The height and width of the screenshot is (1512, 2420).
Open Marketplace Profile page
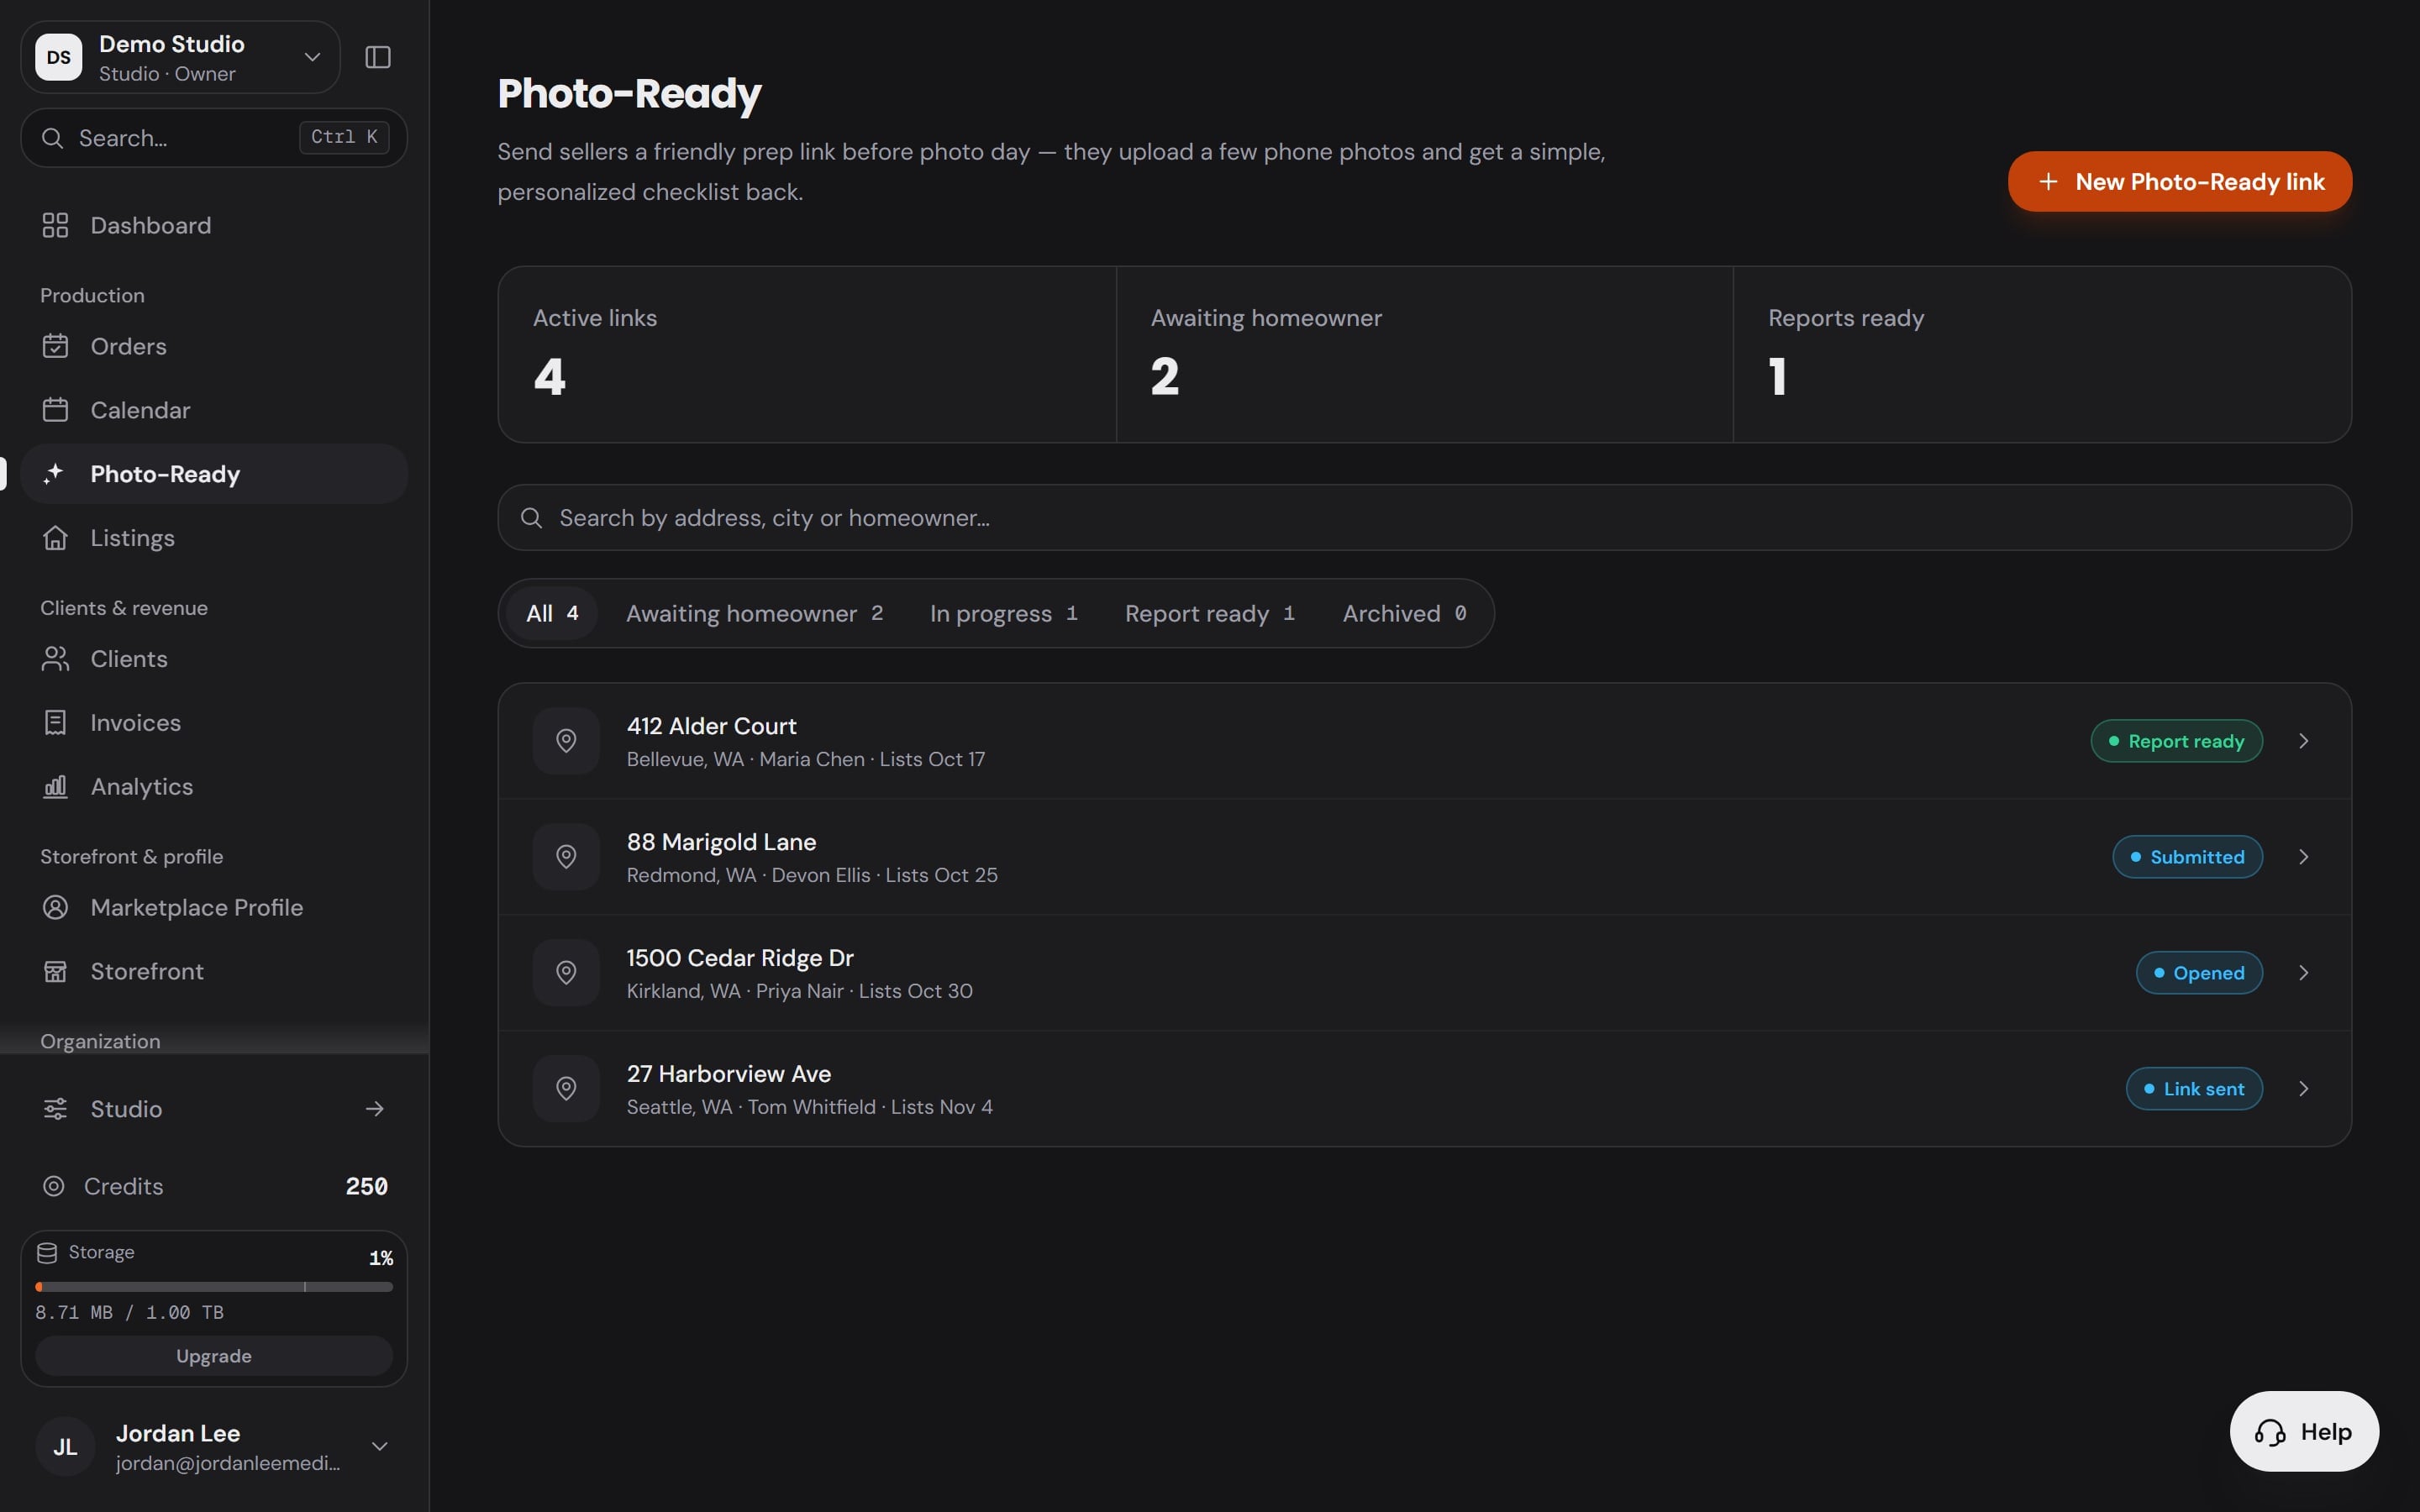click(x=214, y=907)
